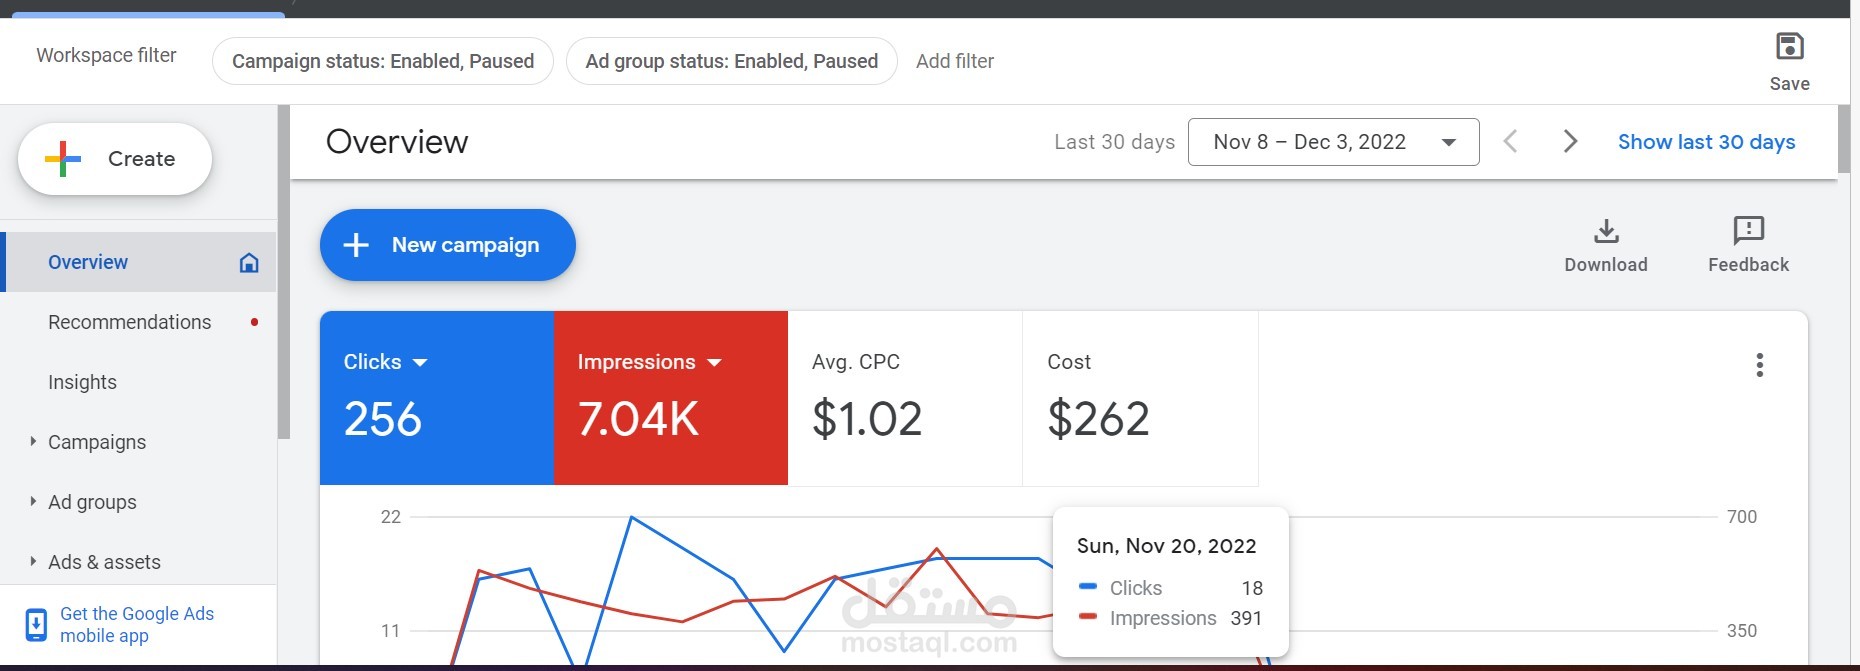1860x671 pixels.
Task: Click the 700 axis label on chart
Action: [1742, 517]
